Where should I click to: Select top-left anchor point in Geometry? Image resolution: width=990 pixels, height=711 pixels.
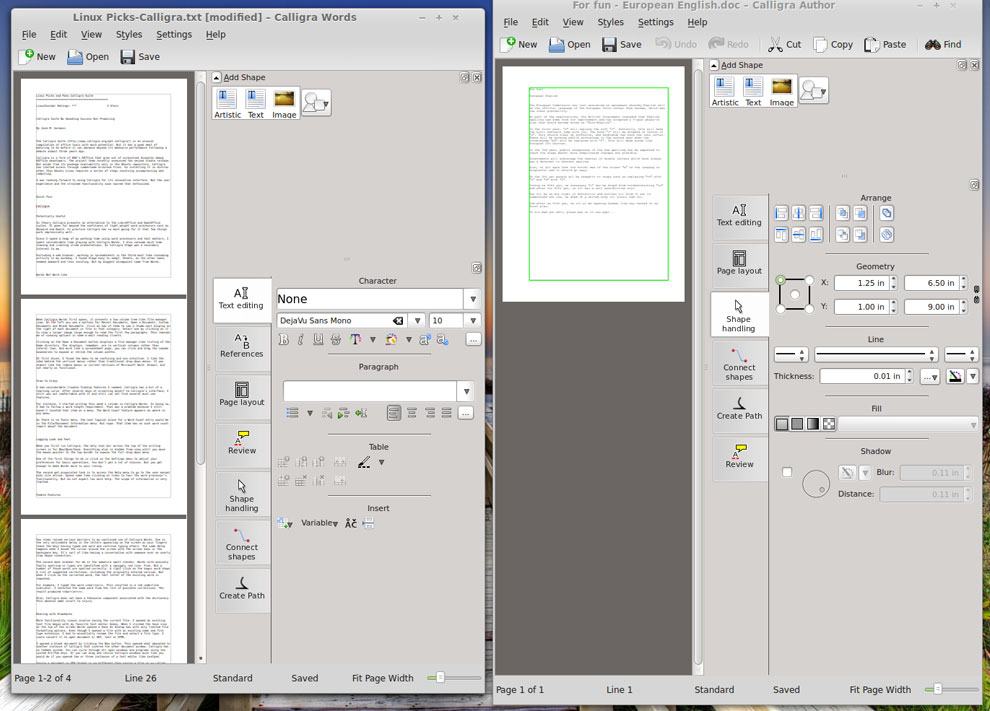(781, 280)
